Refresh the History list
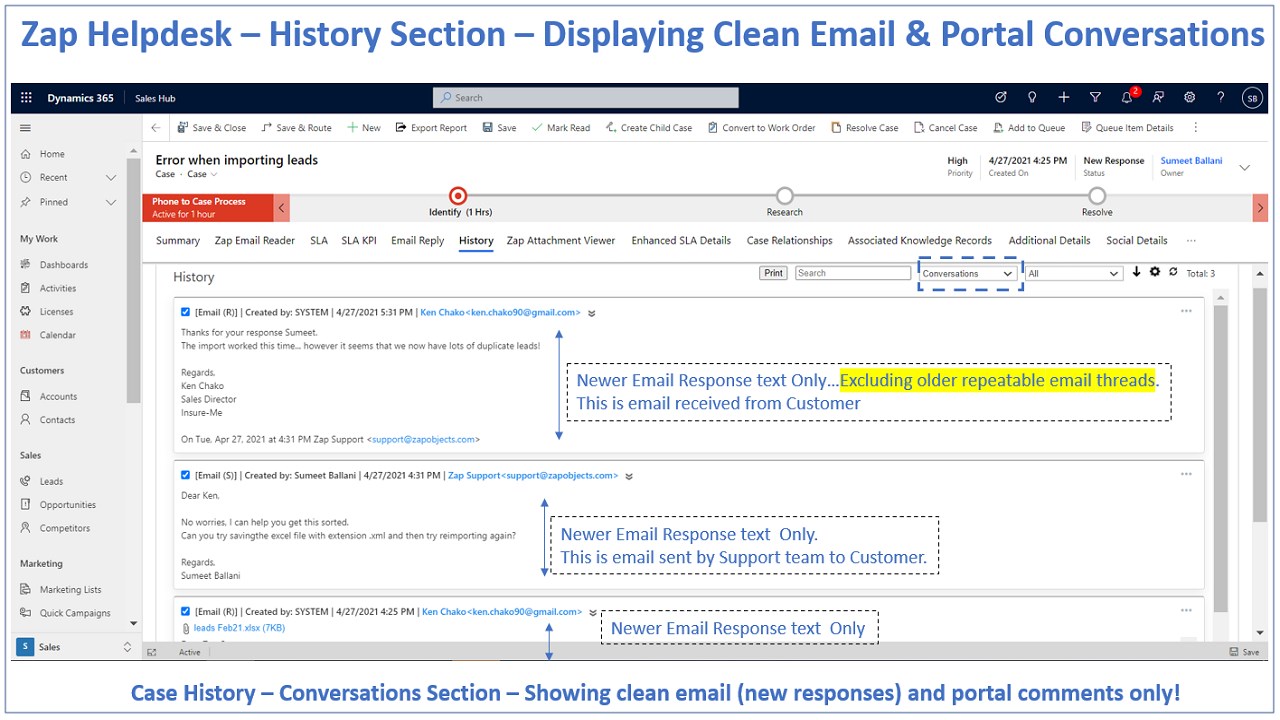The width and height of the screenshot is (1280, 720). [1173, 272]
